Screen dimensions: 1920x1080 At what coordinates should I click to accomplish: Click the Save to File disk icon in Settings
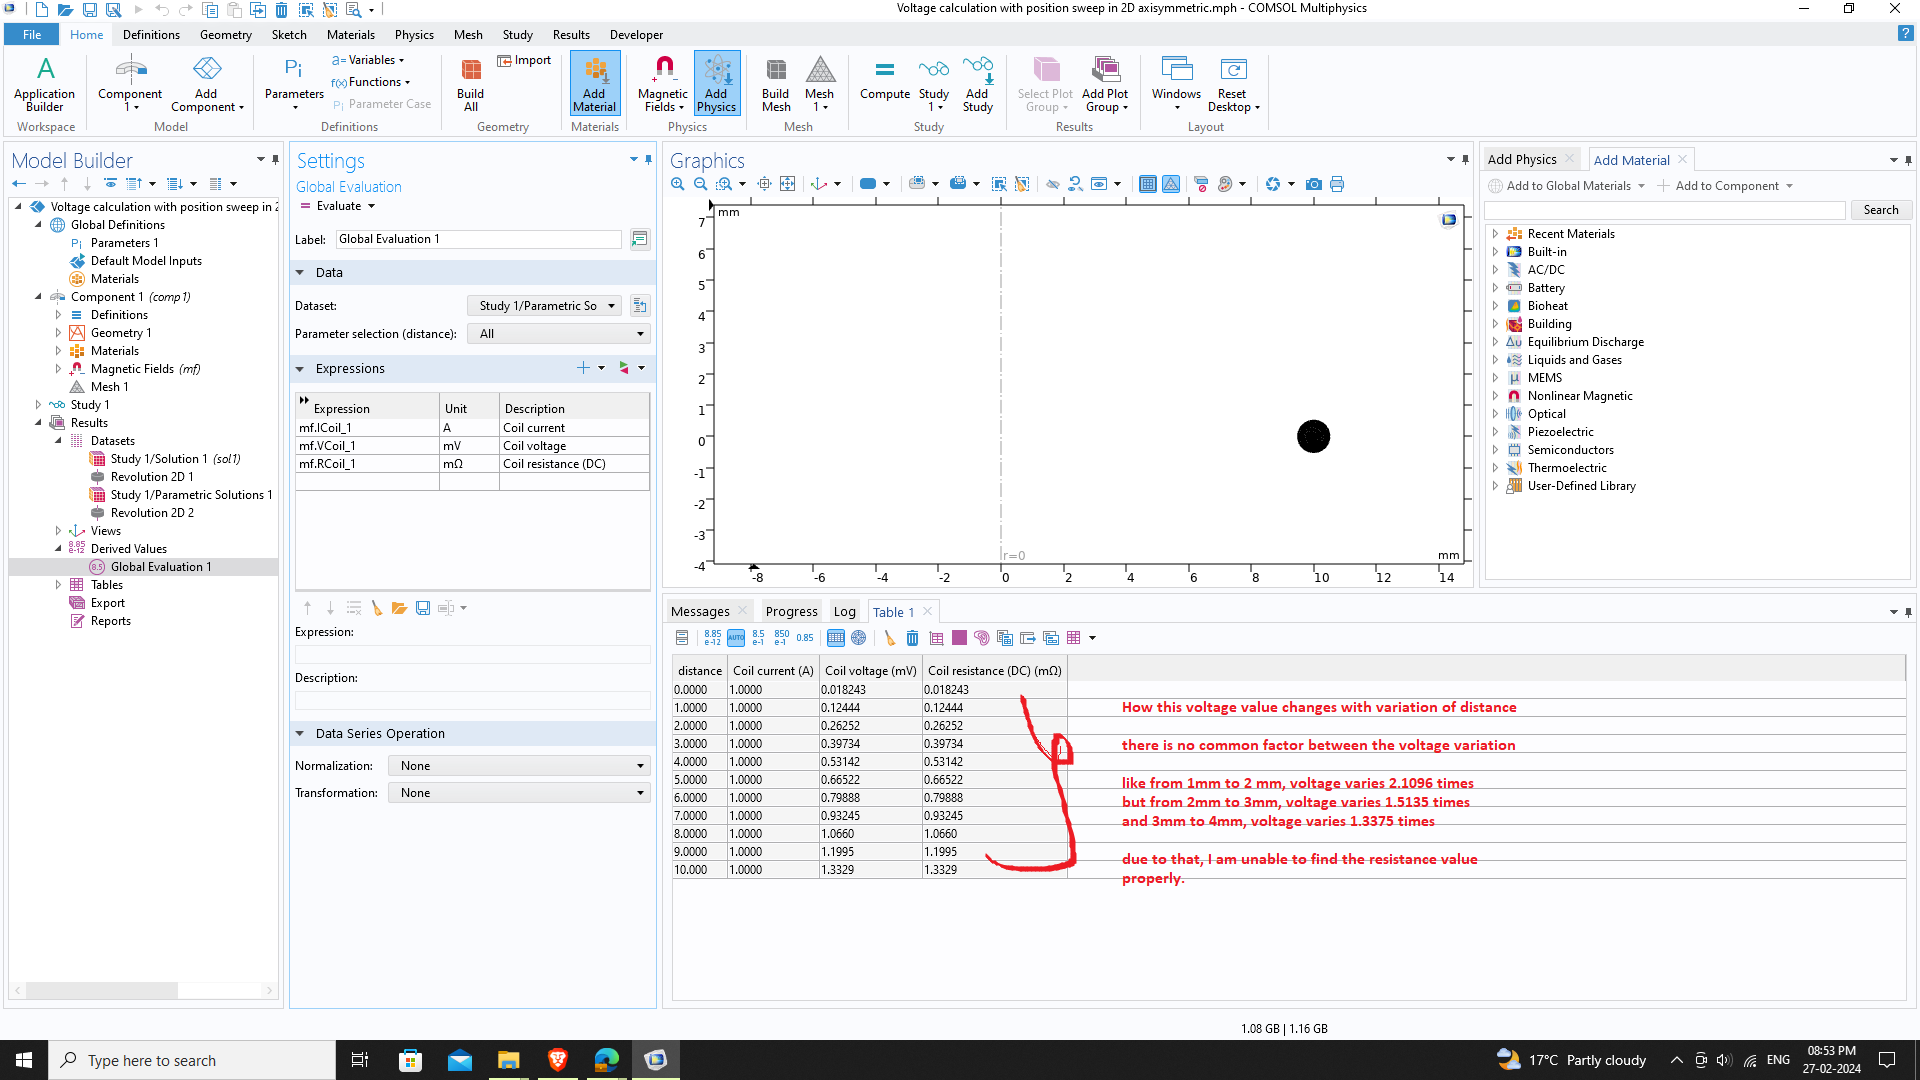(423, 608)
